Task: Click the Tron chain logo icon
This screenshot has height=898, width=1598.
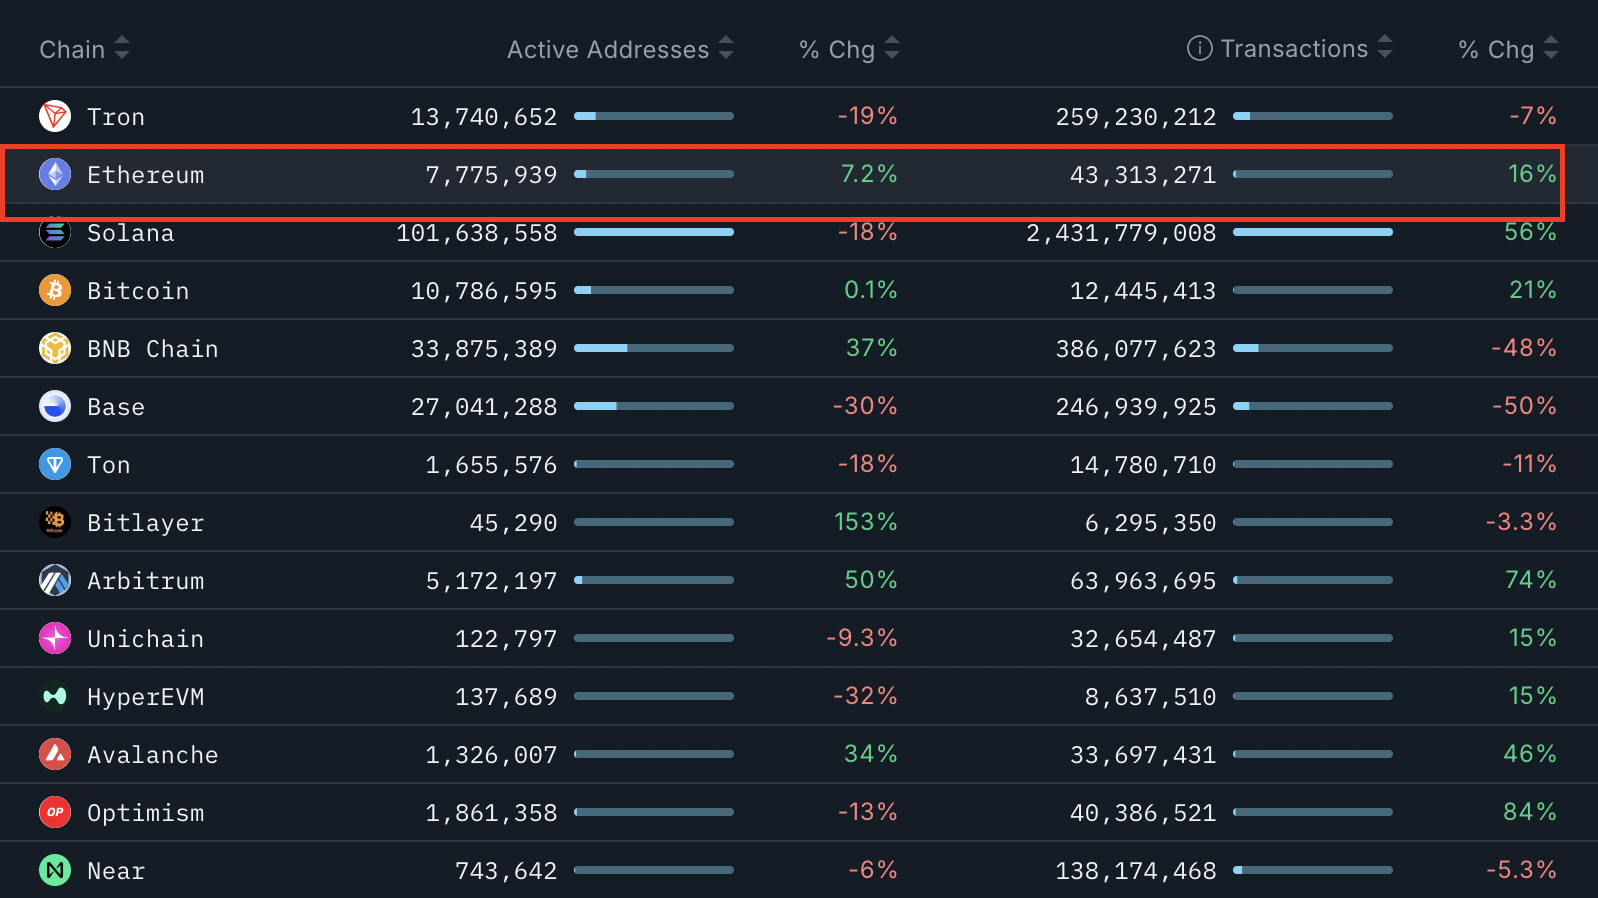Action: [55, 117]
